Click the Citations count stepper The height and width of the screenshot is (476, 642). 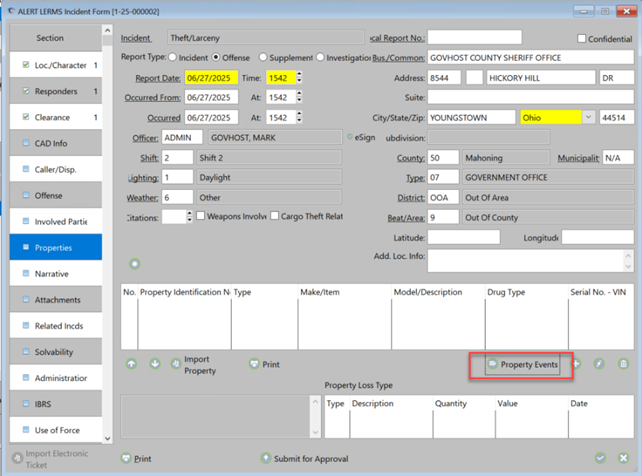pos(189,216)
